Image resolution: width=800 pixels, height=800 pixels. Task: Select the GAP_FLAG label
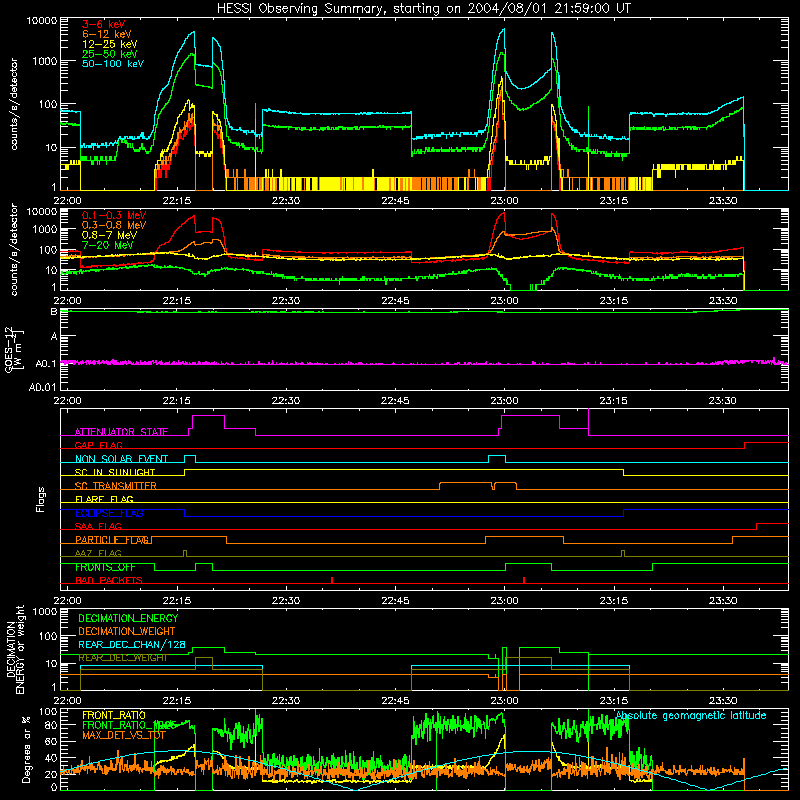pyautogui.click(x=98, y=445)
